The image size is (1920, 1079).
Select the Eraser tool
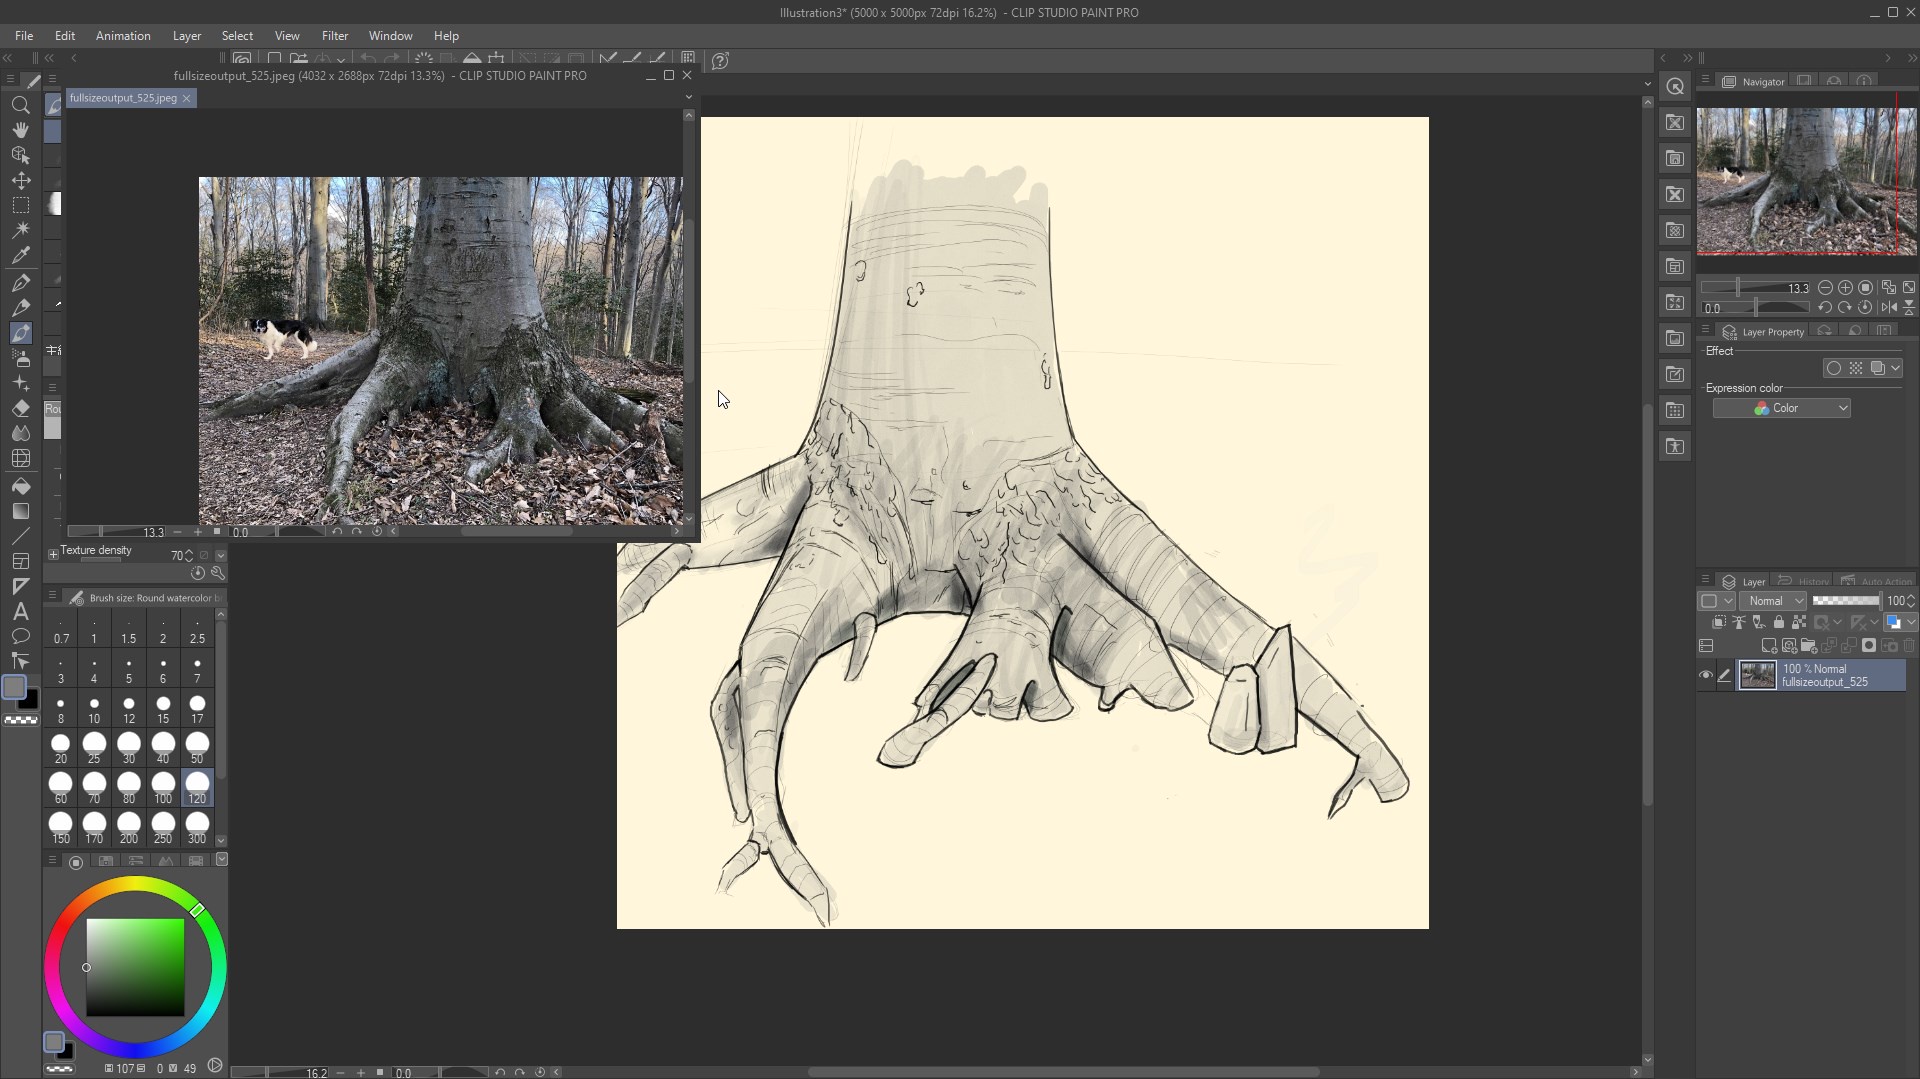pos(20,408)
